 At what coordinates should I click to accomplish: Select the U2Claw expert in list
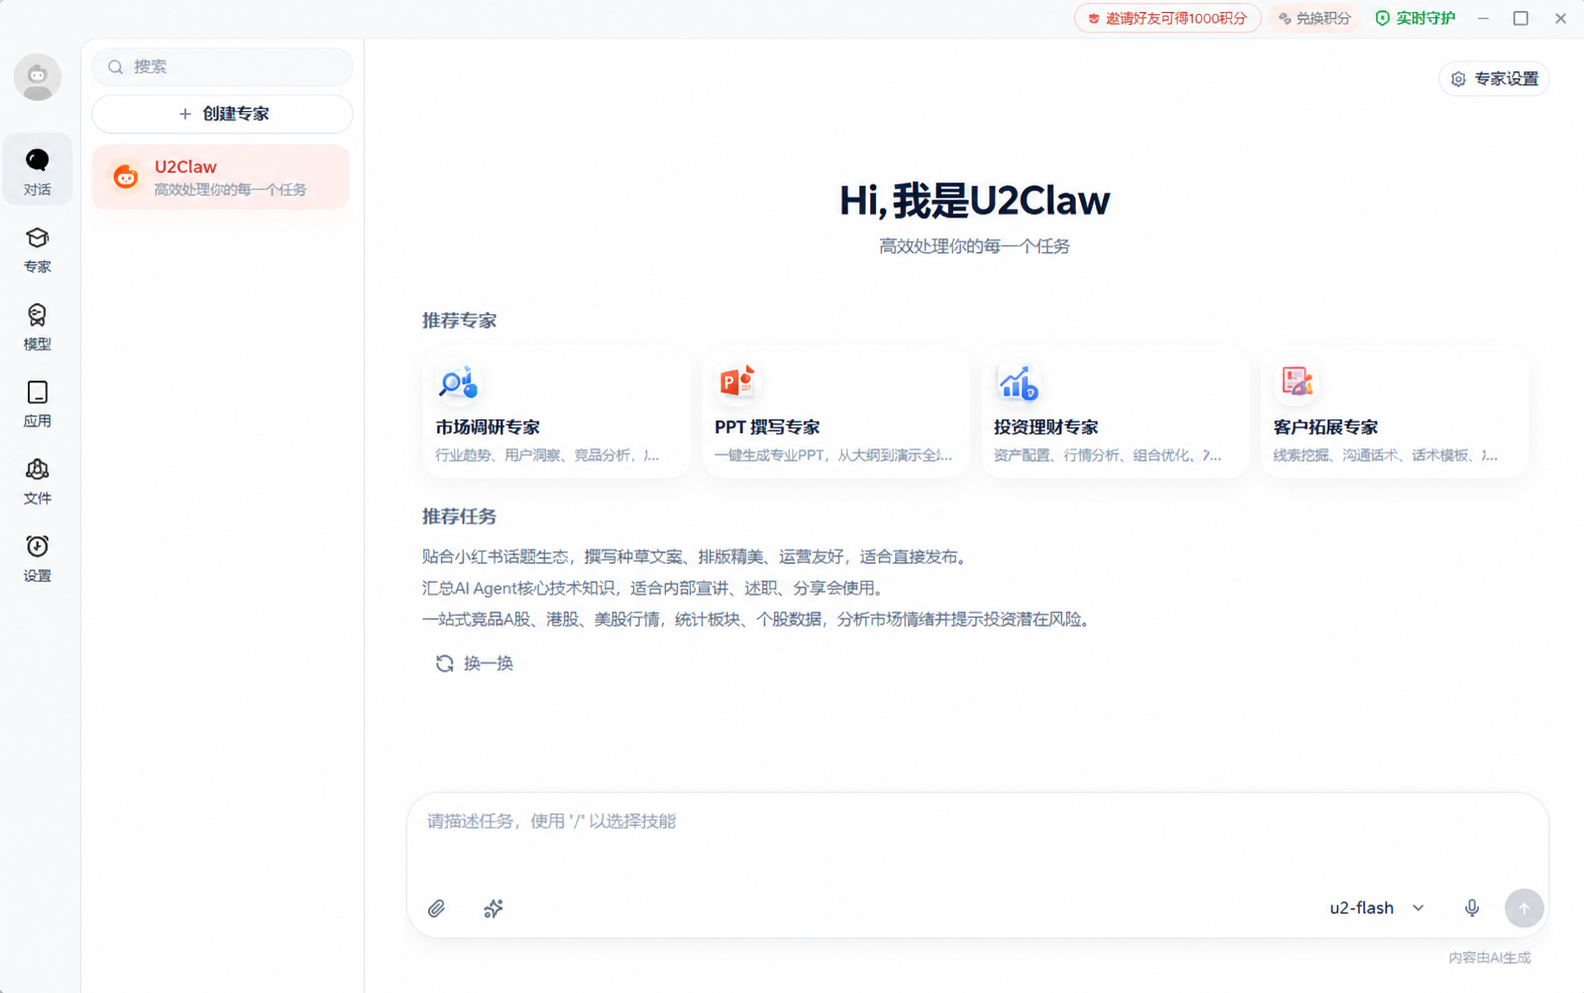[x=221, y=177]
